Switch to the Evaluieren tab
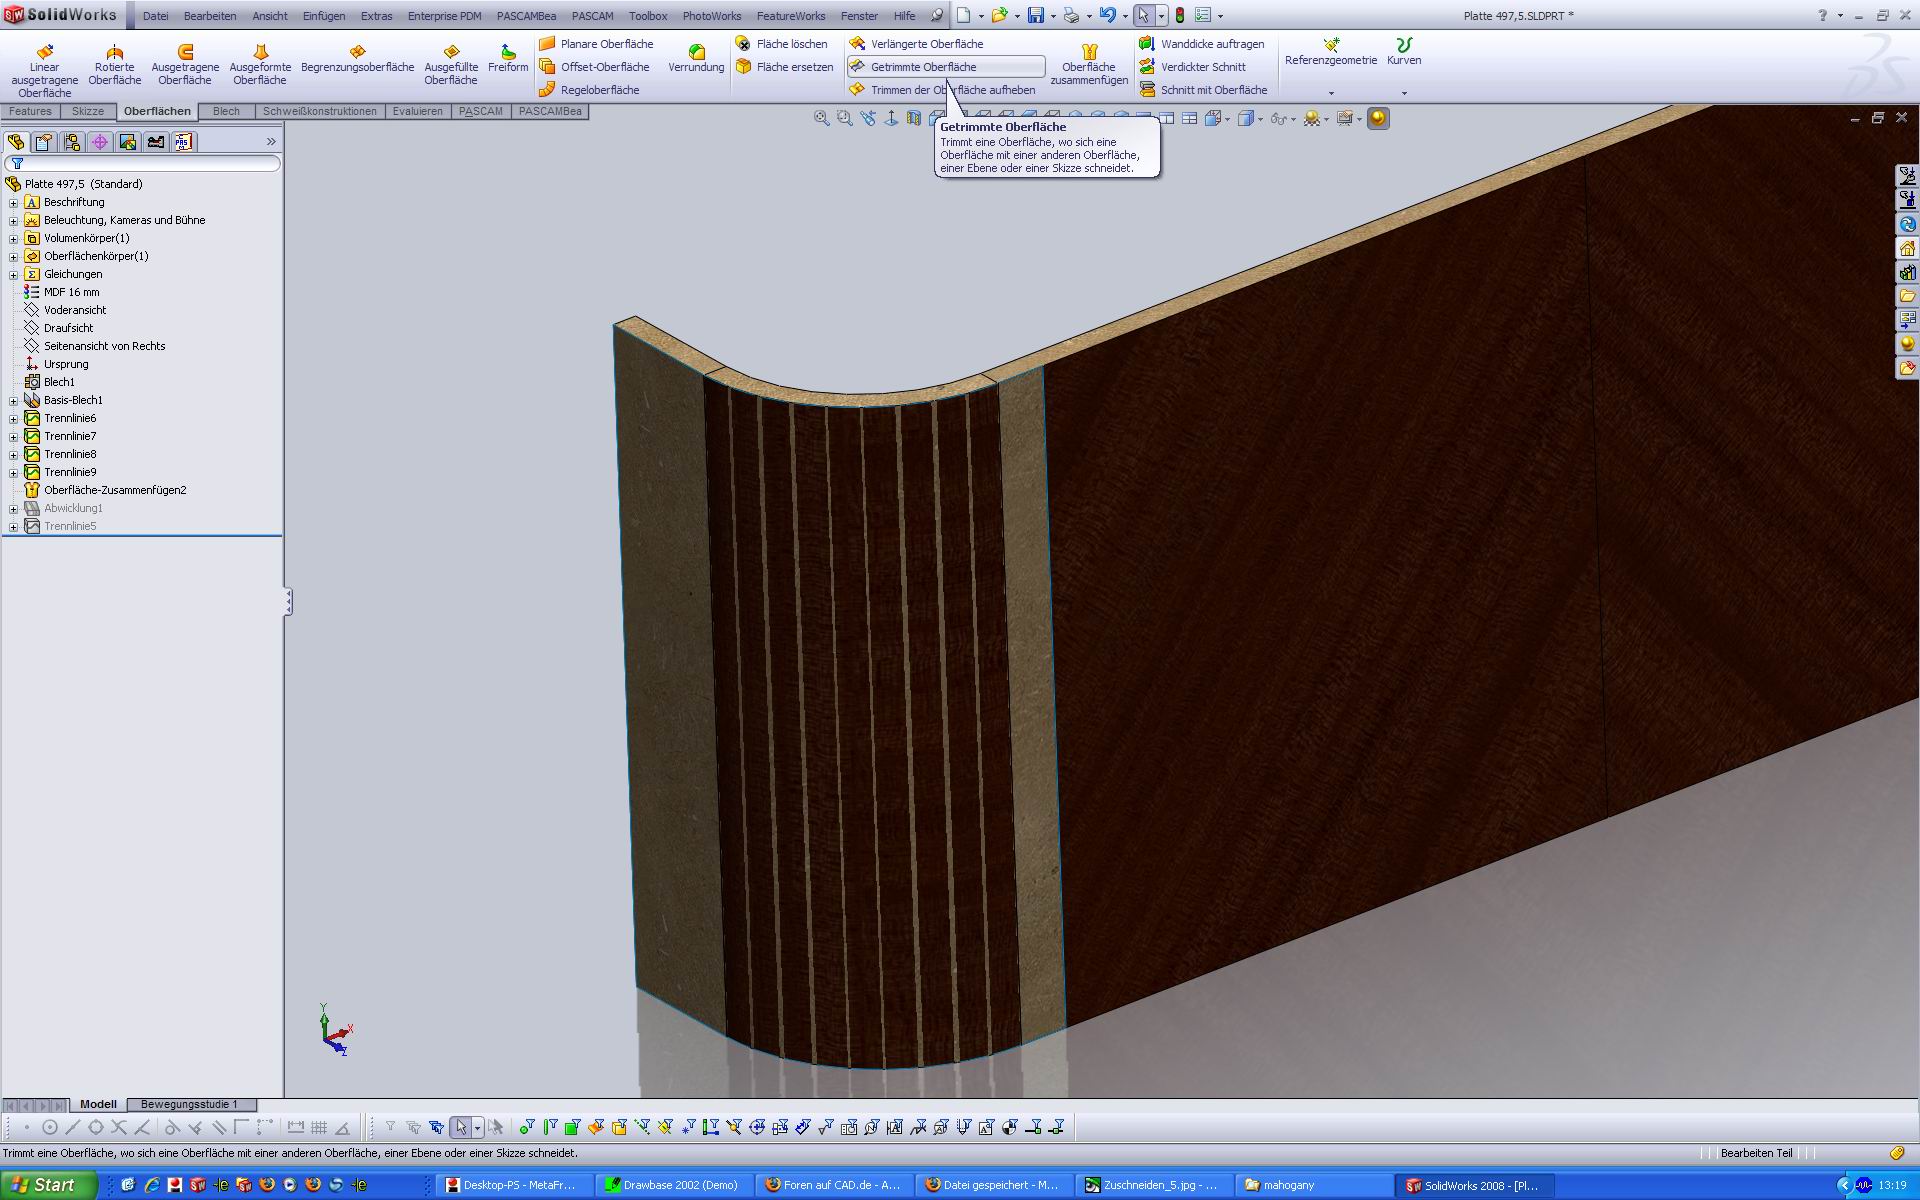The height and width of the screenshot is (1200, 1920). 417,111
